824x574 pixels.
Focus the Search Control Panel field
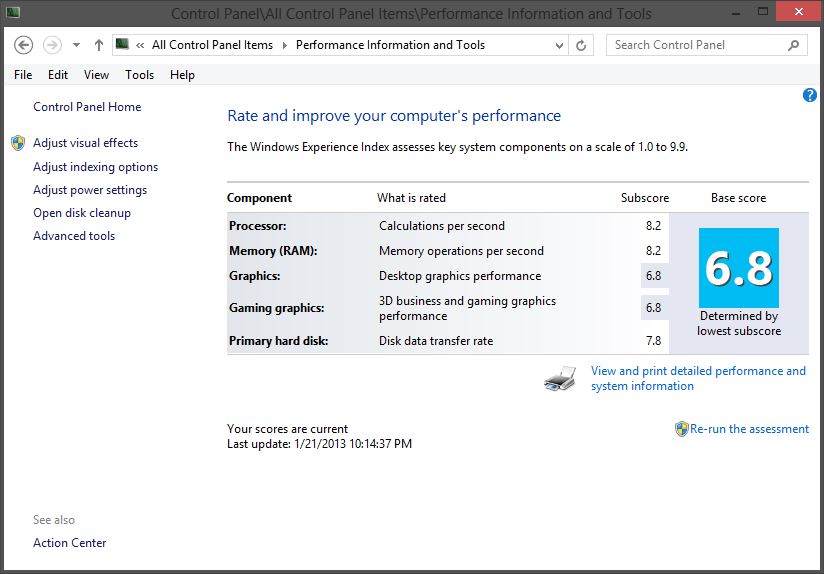click(x=706, y=45)
